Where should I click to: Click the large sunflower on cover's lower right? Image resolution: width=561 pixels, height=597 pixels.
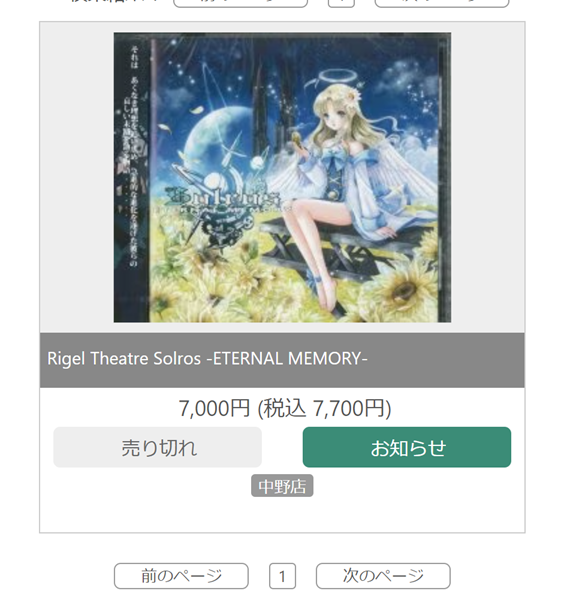(x=400, y=289)
